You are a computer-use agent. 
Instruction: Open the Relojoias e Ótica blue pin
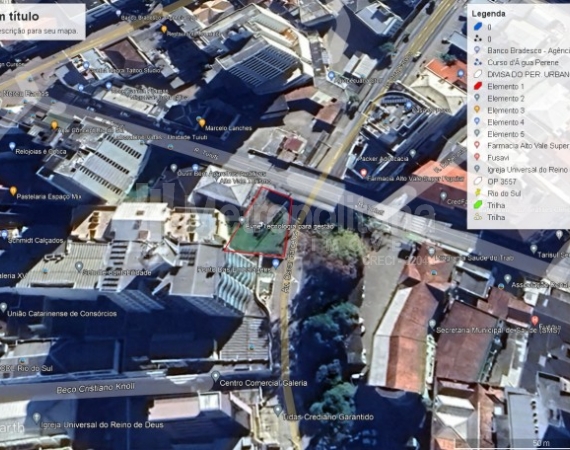12,146
